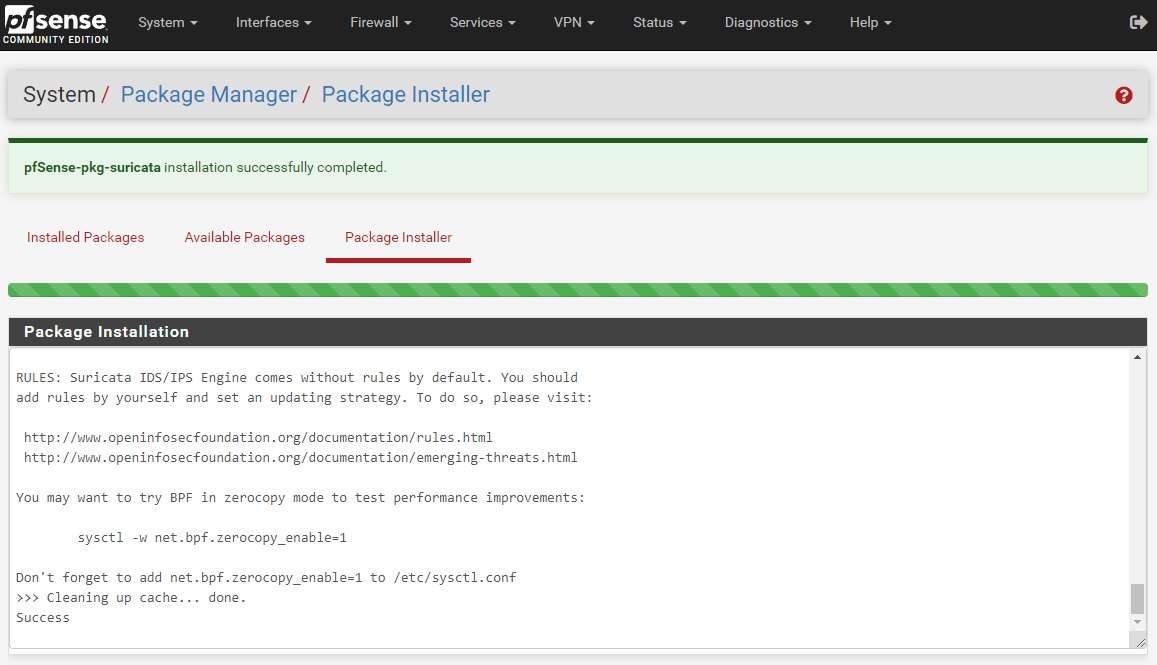Image resolution: width=1157 pixels, height=665 pixels.
Task: Click the sysctl -w net.bpf.zerocopy_enable=1 line
Action: (212, 538)
